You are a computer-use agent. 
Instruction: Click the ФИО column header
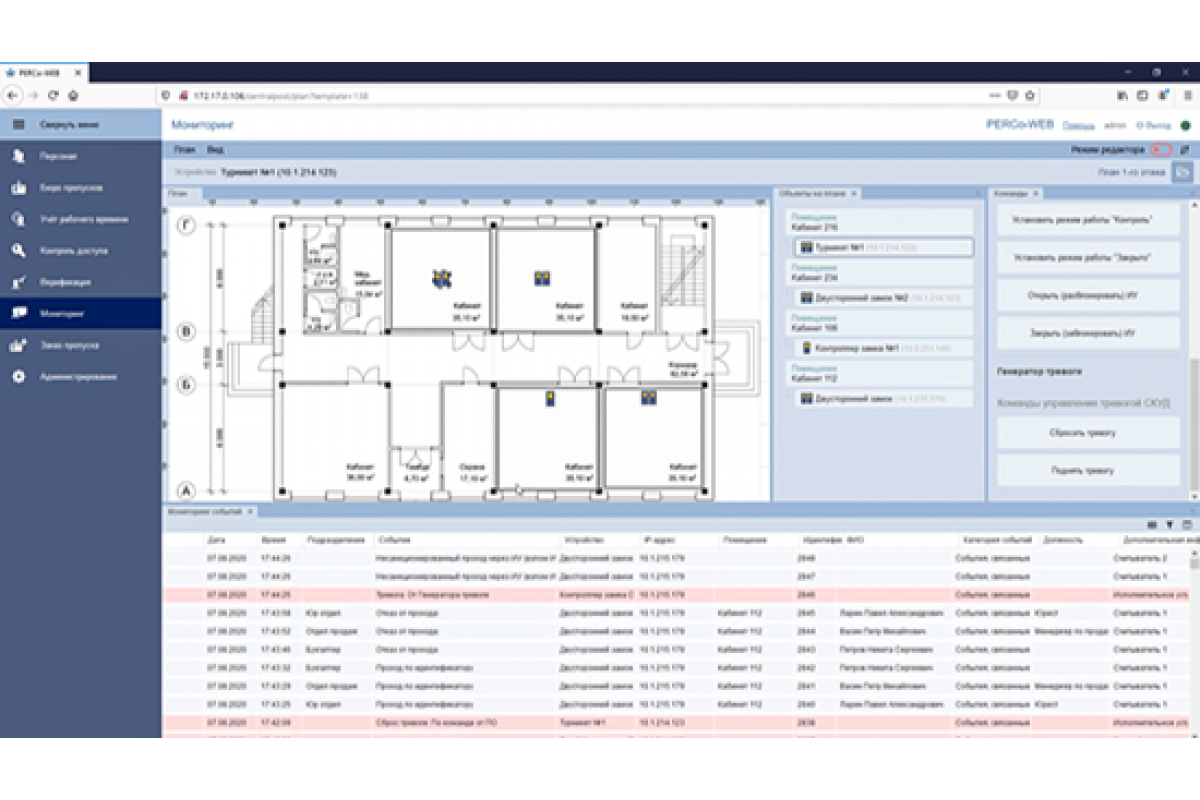[855, 539]
